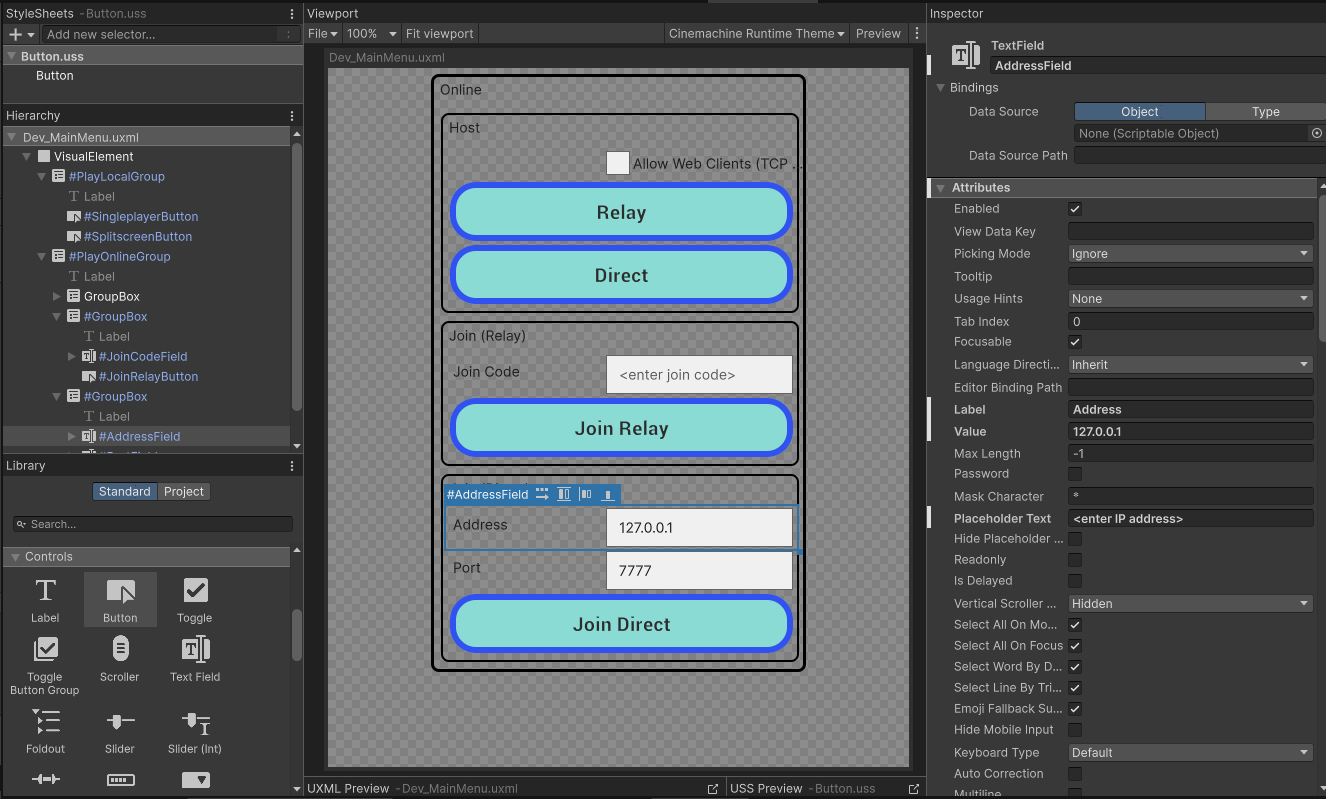
Task: Open the Usage Hints dropdown
Action: (1190, 299)
